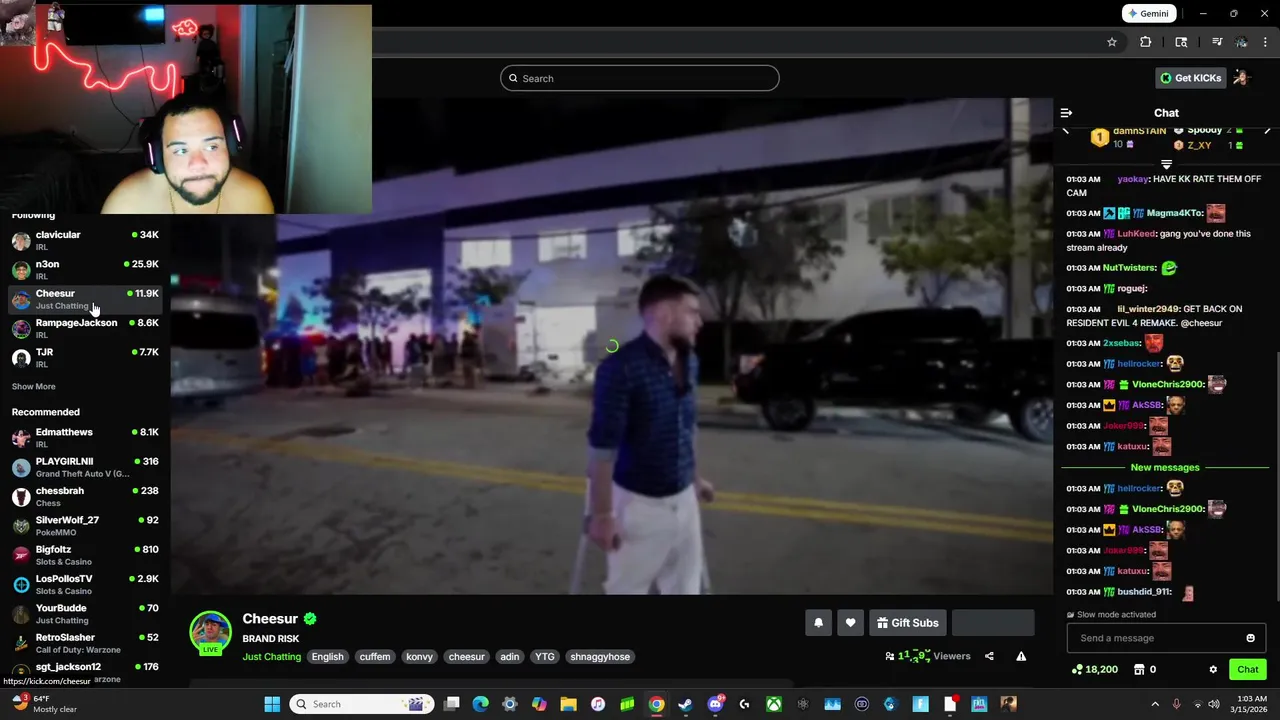Click the video player on the stream
The height and width of the screenshot is (720, 1280).
tap(611, 346)
